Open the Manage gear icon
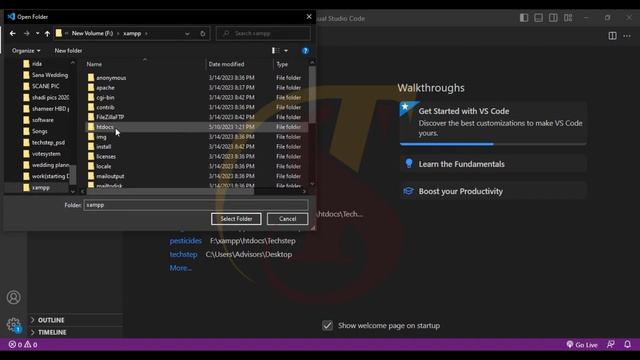640x360 pixels. coord(13,325)
